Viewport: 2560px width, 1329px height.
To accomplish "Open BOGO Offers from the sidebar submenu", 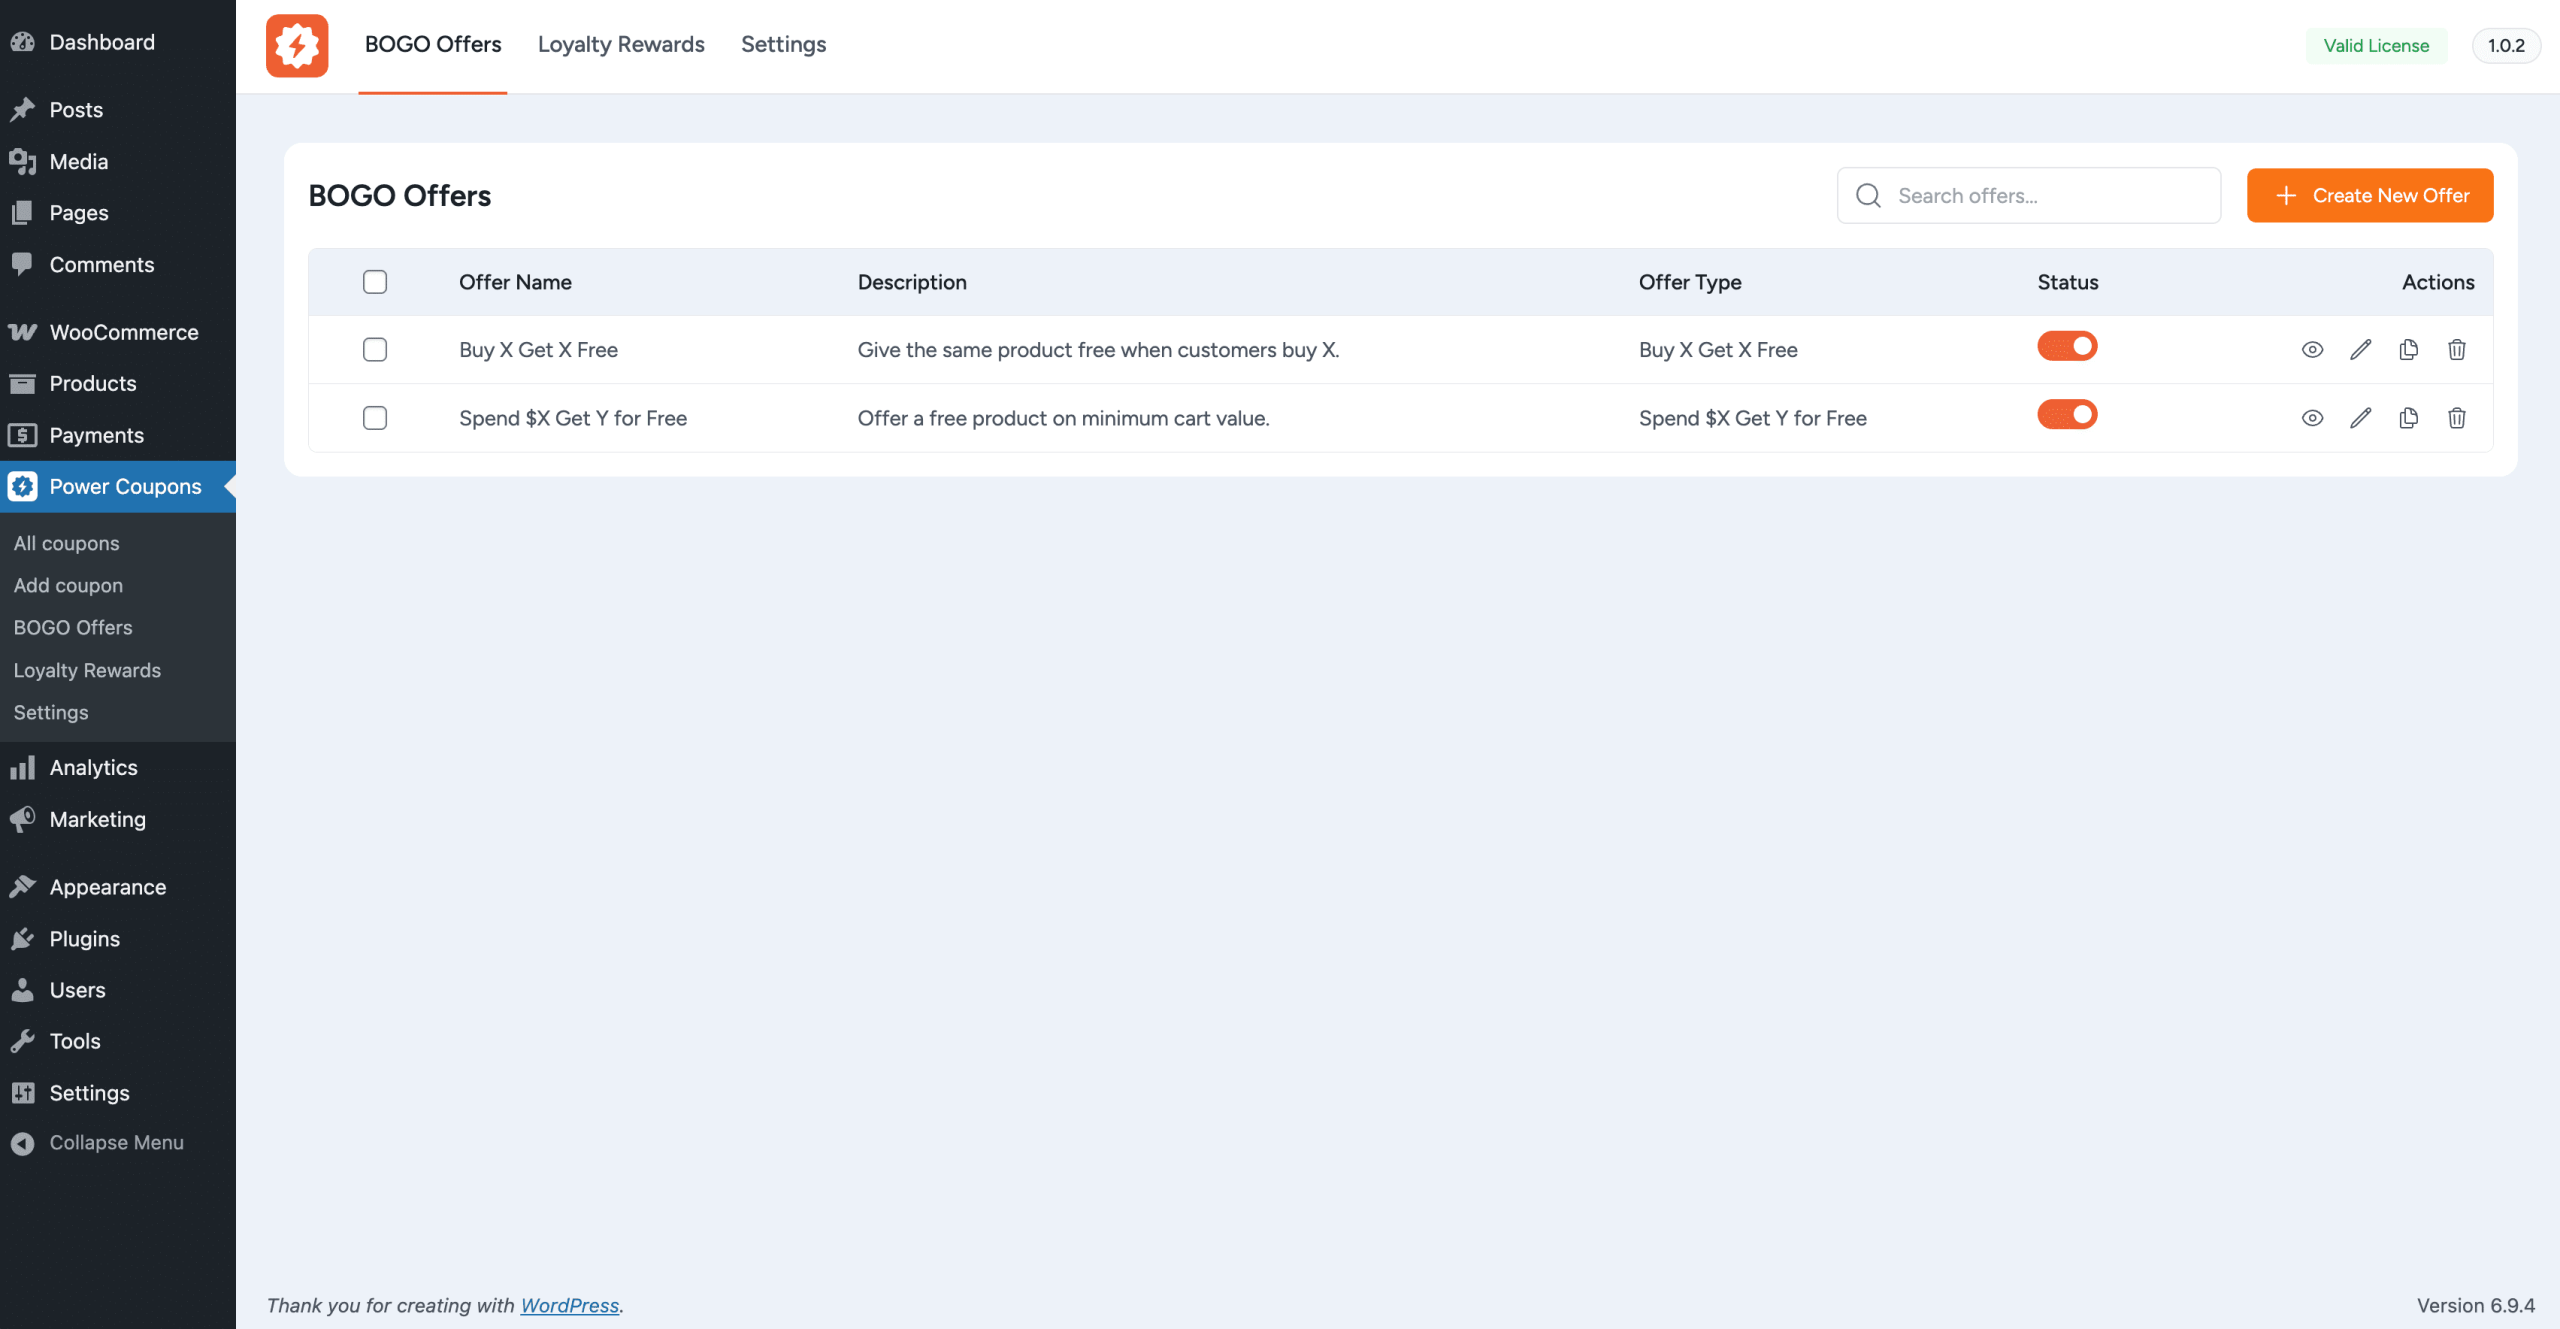I will tap(73, 627).
